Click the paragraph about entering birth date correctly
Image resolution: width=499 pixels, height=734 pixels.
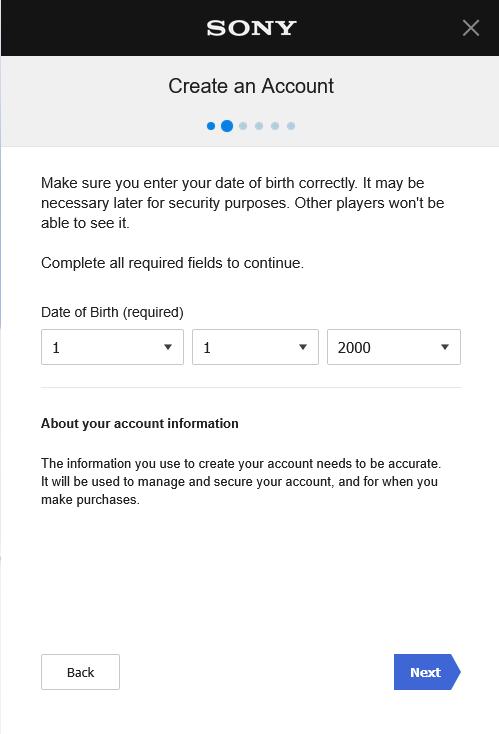point(242,203)
